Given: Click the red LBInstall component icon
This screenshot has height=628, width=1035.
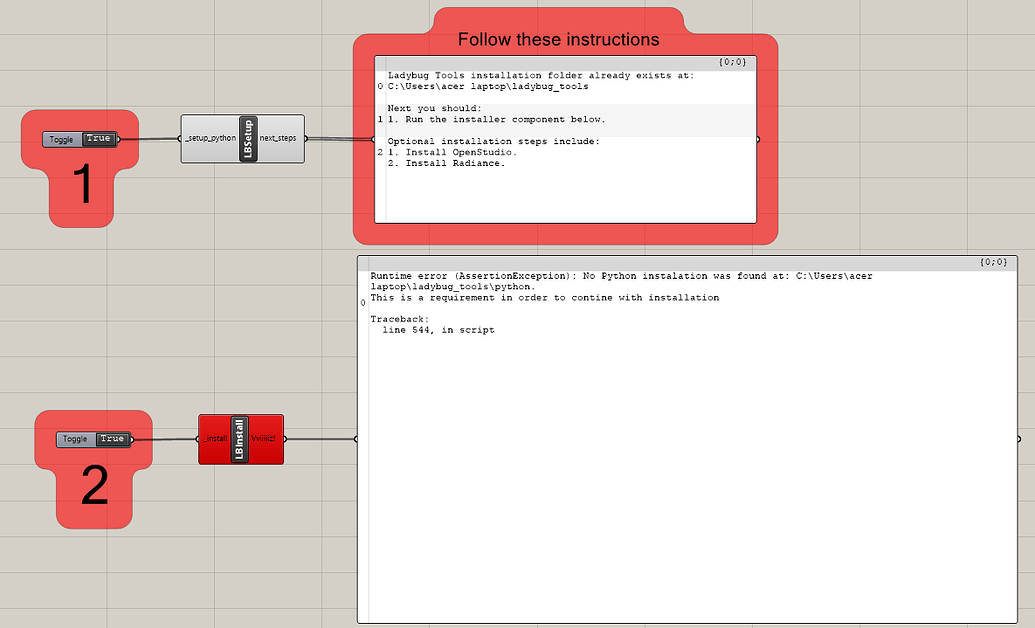Looking at the screenshot, I should click(240, 439).
